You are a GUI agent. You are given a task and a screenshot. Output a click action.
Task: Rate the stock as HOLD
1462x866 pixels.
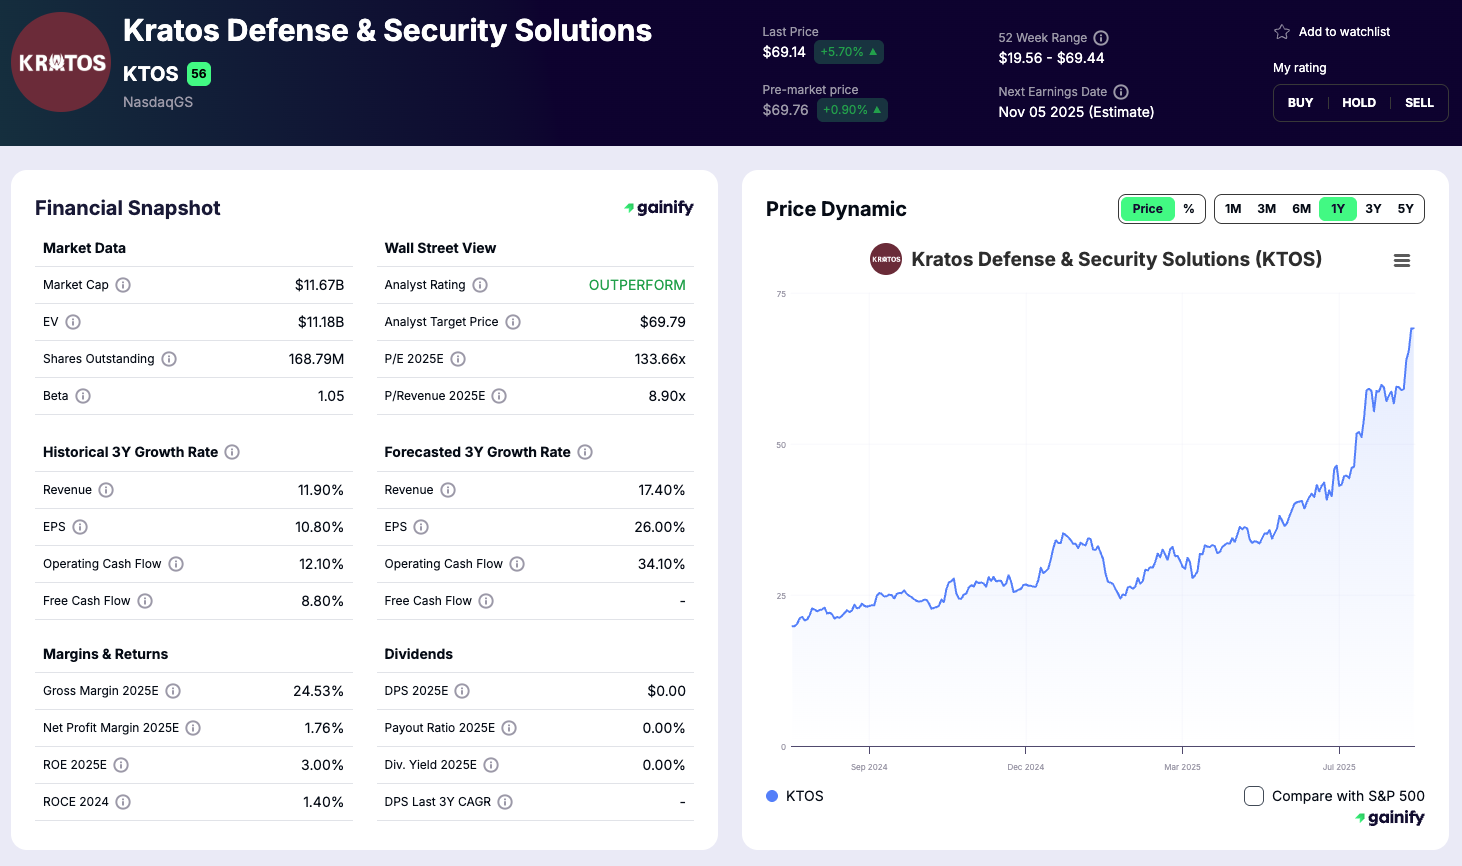tap(1359, 103)
